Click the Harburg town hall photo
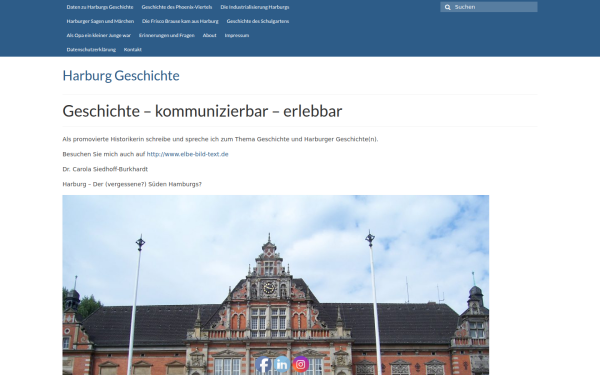 (x=276, y=285)
